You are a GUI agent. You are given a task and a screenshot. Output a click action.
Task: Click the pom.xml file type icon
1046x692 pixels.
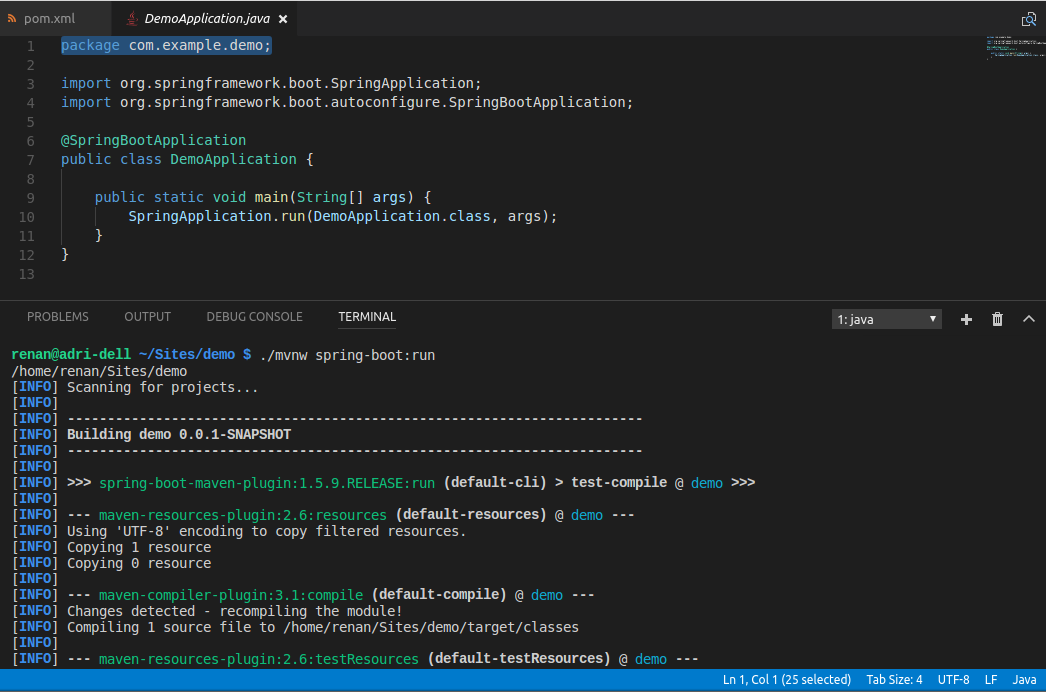tap(12, 19)
